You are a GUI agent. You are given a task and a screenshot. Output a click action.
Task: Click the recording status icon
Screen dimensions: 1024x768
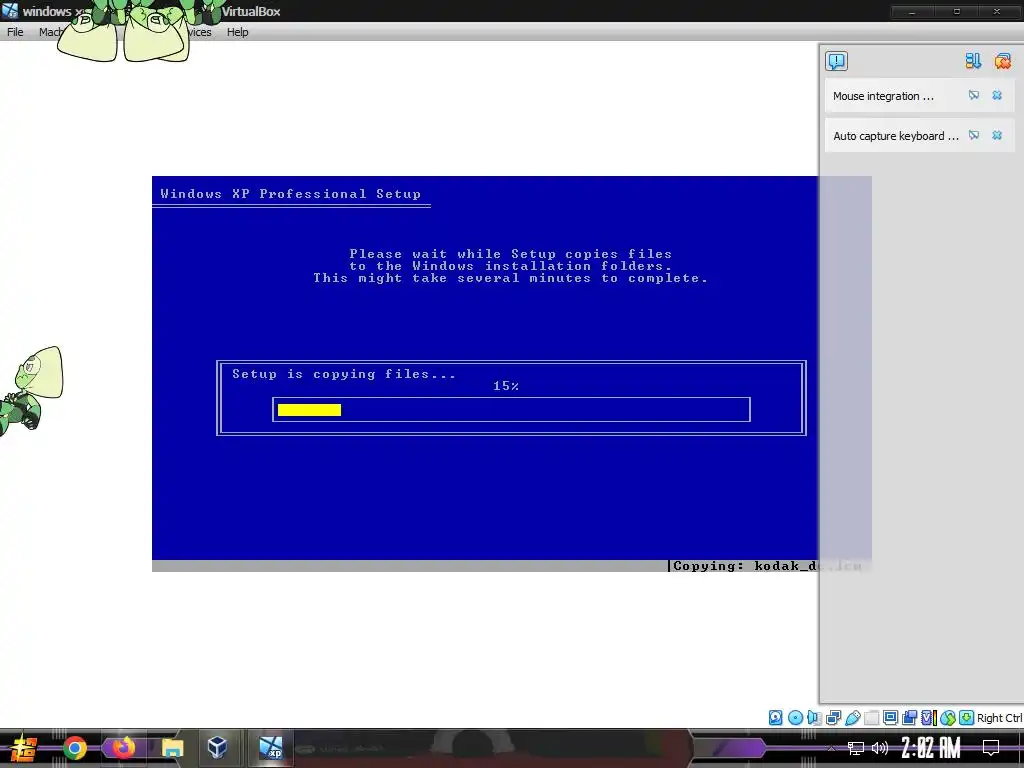909,718
